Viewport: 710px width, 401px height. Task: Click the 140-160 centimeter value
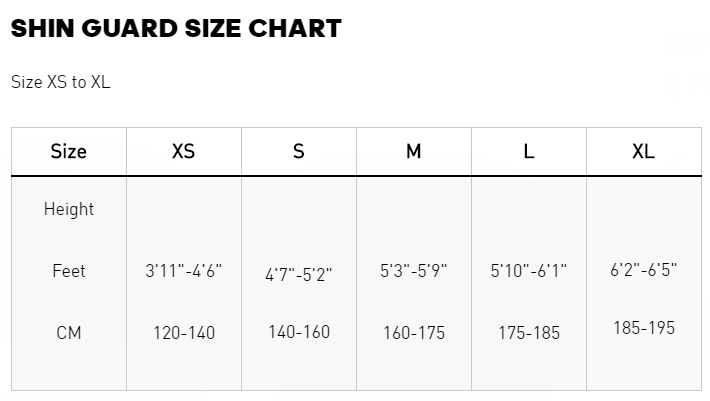pos(299,332)
